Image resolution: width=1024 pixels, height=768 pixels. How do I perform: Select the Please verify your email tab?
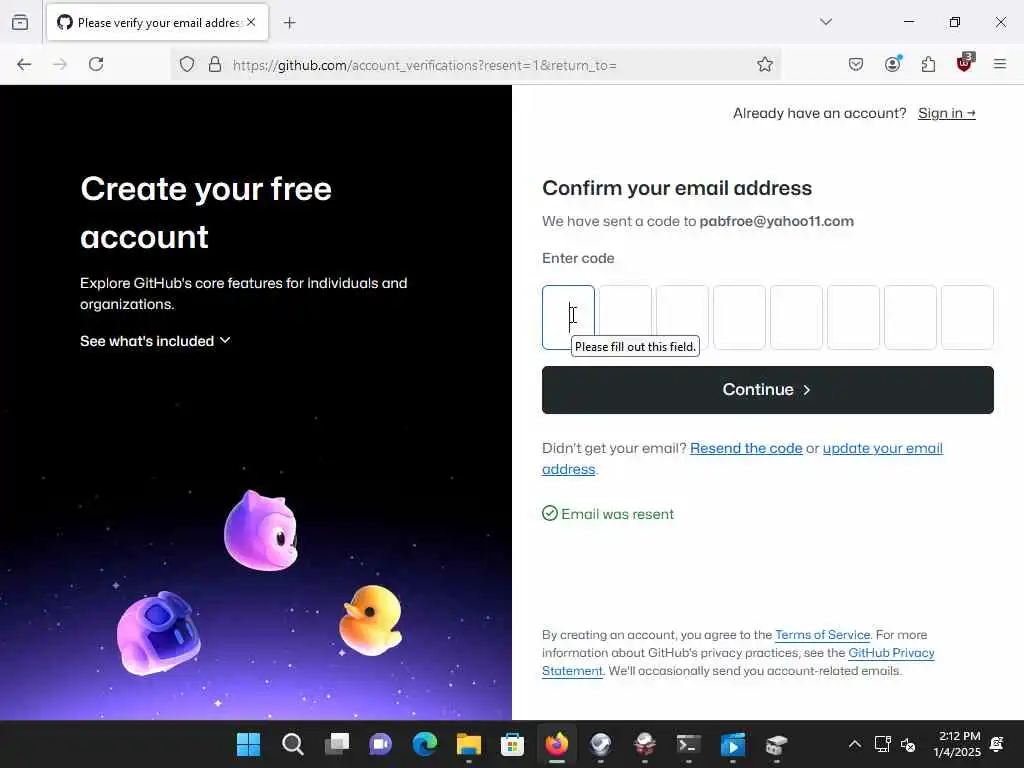pos(157,23)
